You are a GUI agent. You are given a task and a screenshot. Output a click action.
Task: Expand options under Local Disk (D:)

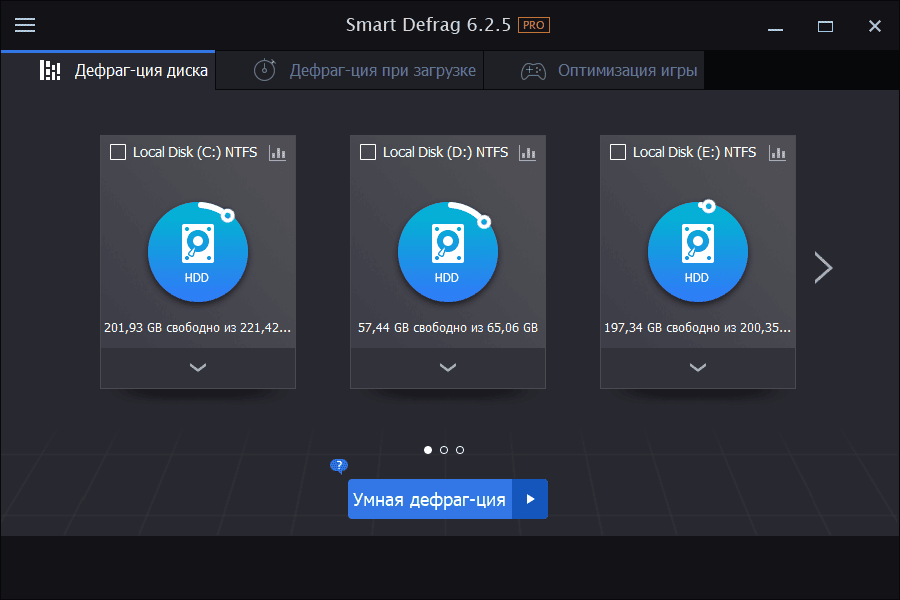tap(448, 368)
